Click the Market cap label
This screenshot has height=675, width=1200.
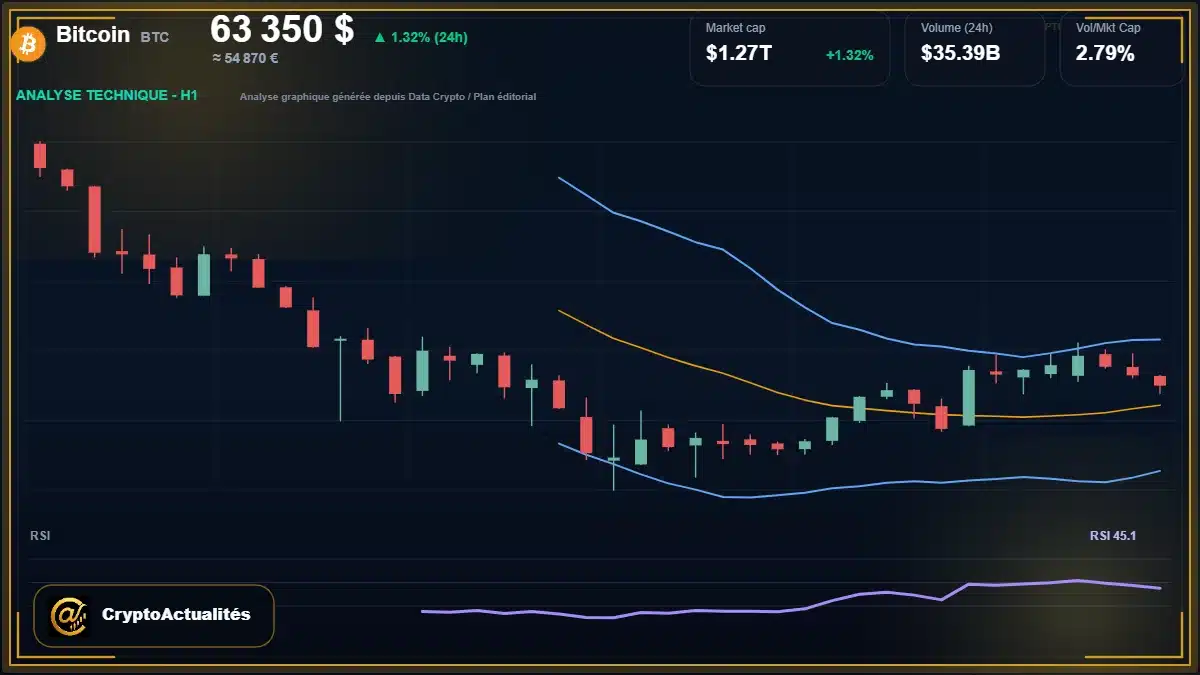click(735, 28)
